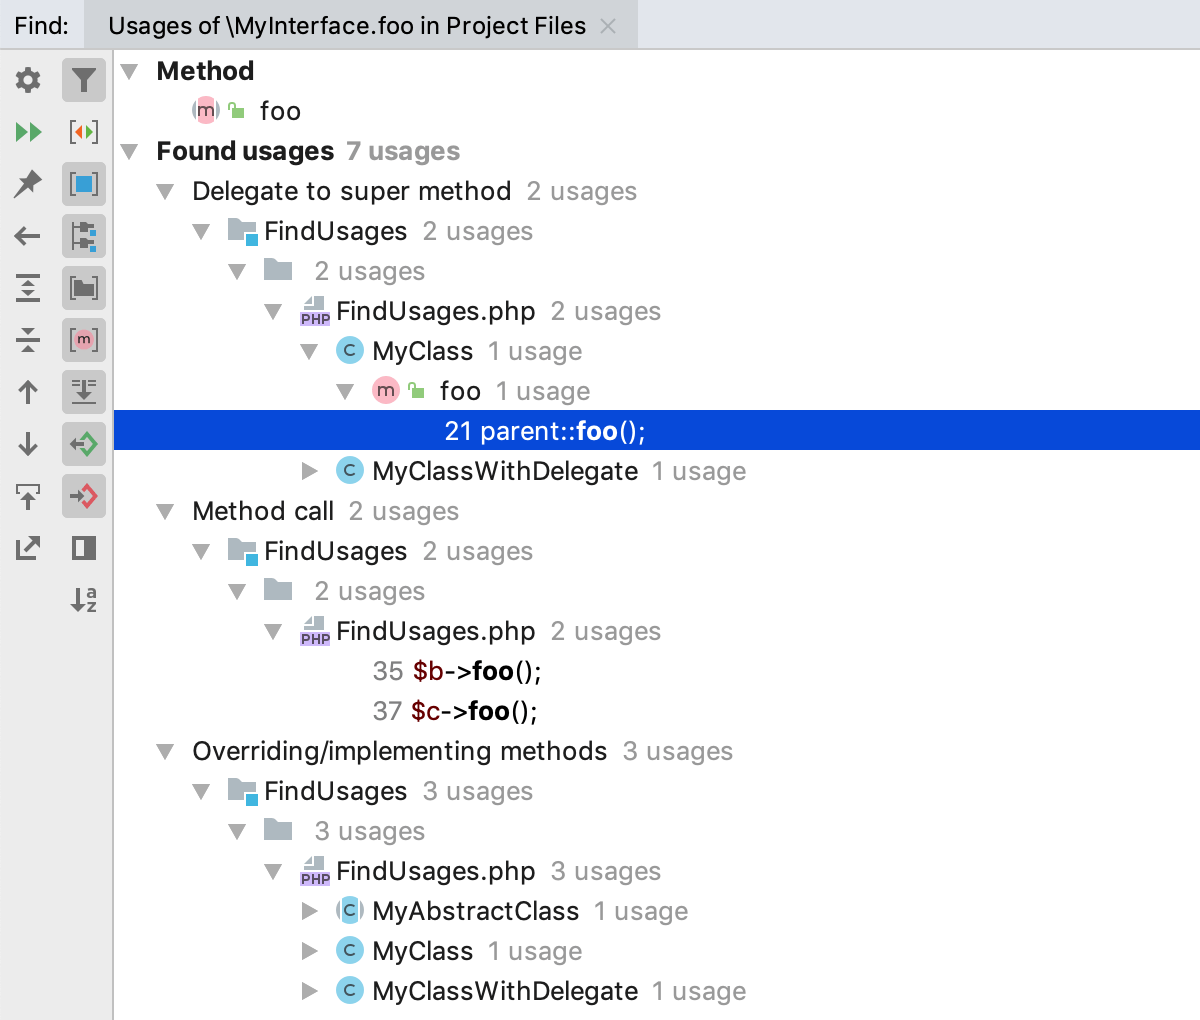
Task: Collapse all nodes in the usages tree
Action: tap(27, 340)
